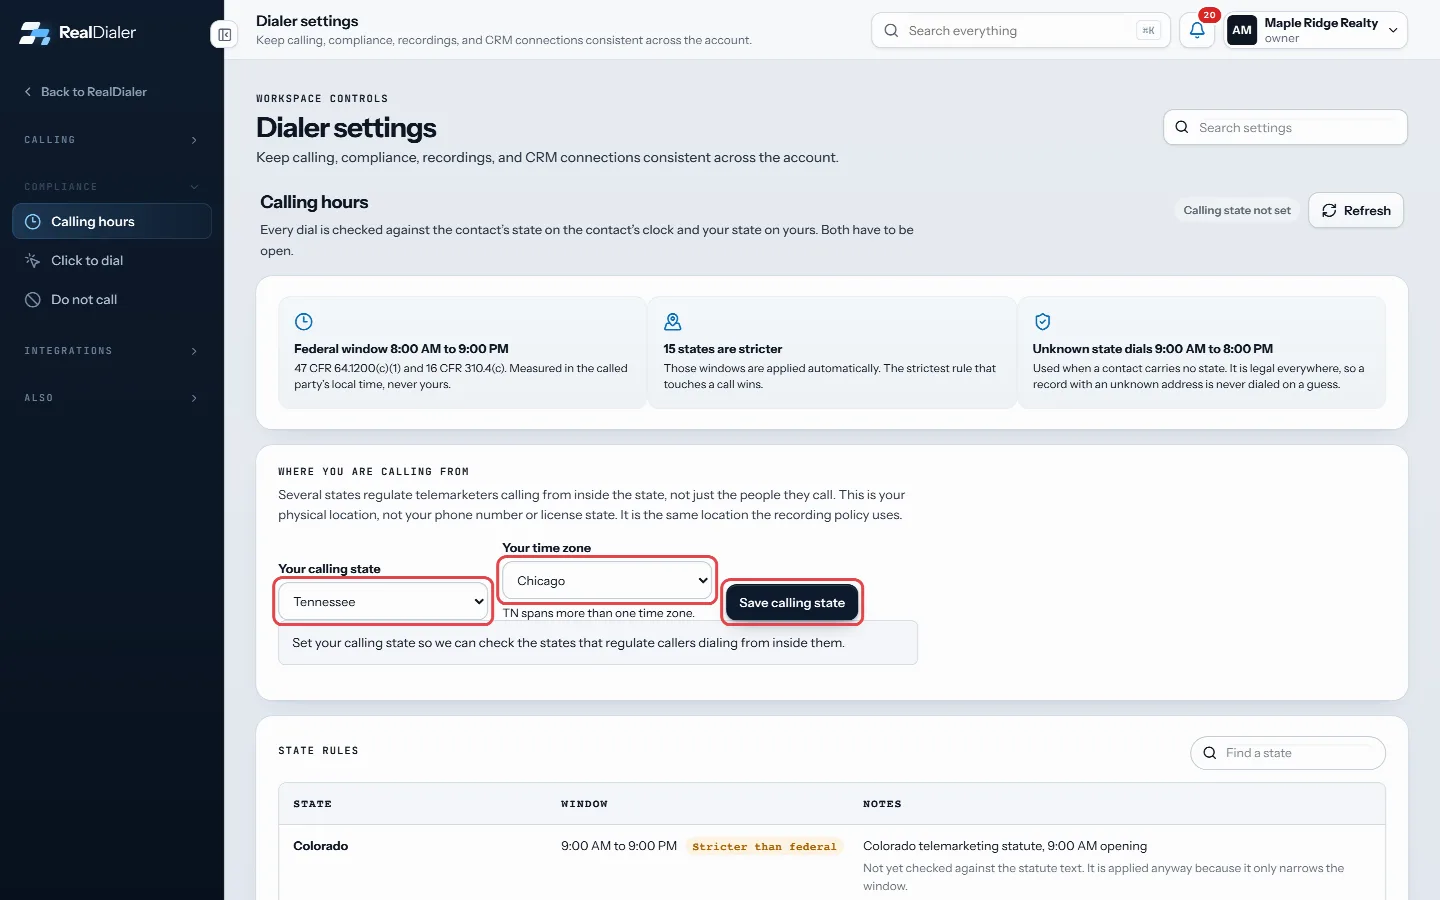
Task: Click the WINDOW column header
Action: coord(584,804)
